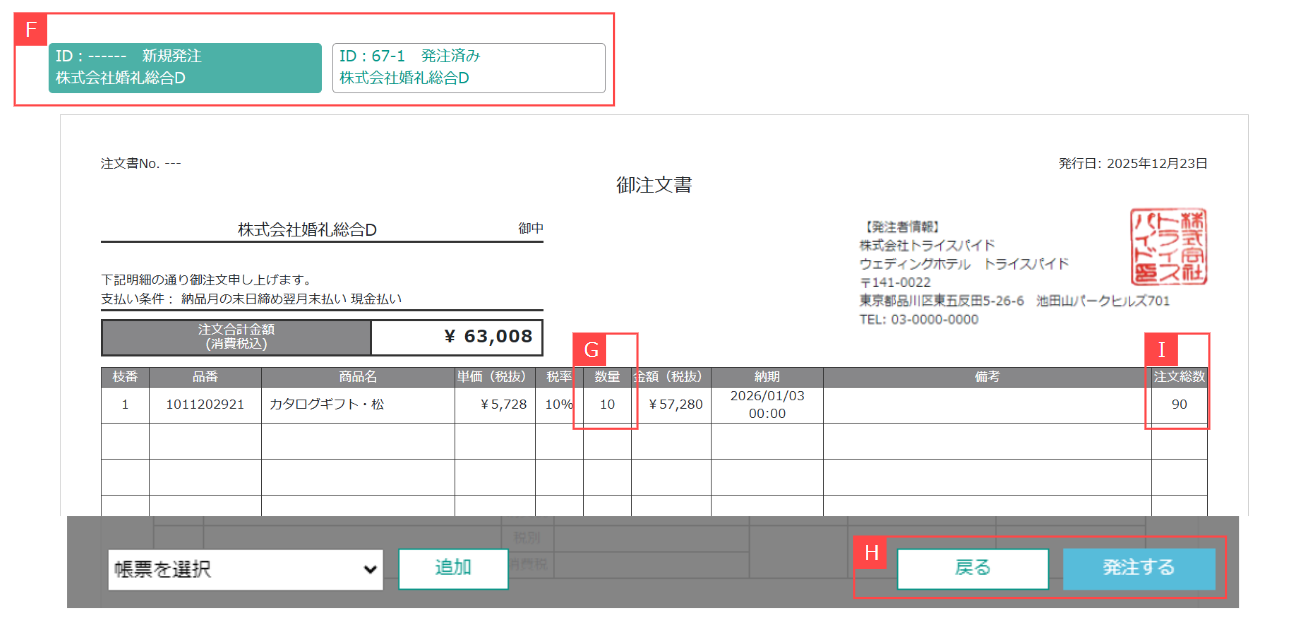Click the delivery date 2026/01/03 cell
Screen dimensions: 1289x643
pos(767,405)
